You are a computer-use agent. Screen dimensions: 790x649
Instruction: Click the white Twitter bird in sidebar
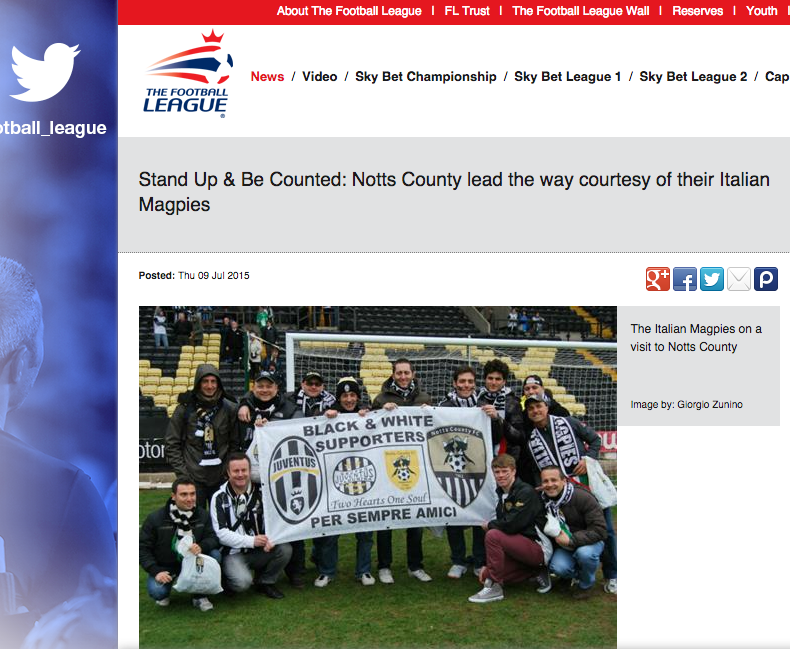(x=45, y=72)
